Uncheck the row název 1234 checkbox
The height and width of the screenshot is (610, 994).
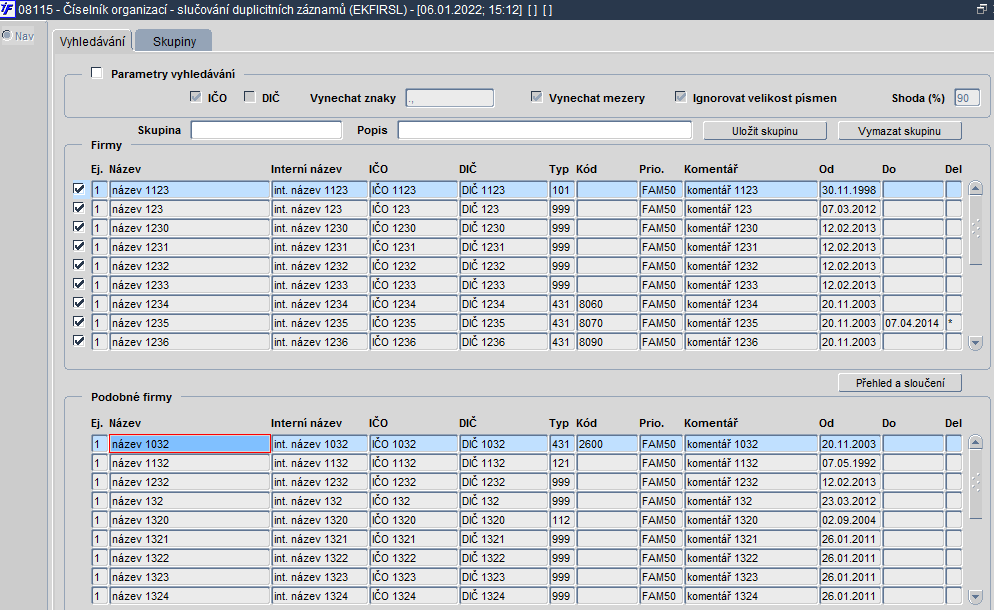pos(79,303)
